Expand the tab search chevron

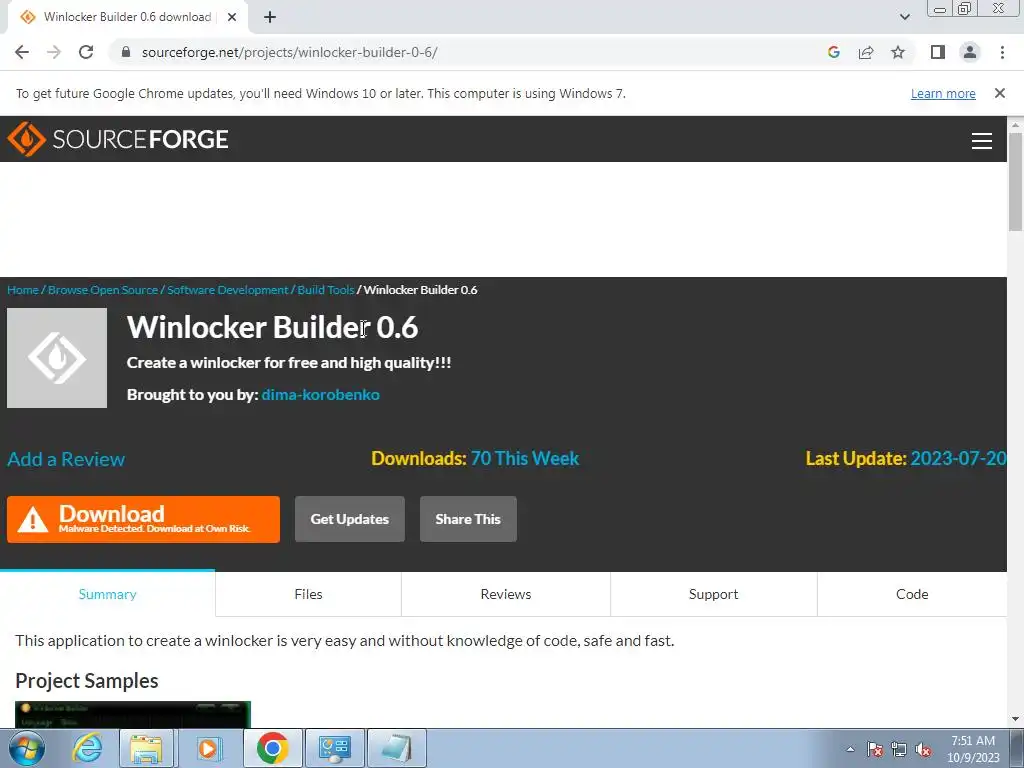click(904, 17)
